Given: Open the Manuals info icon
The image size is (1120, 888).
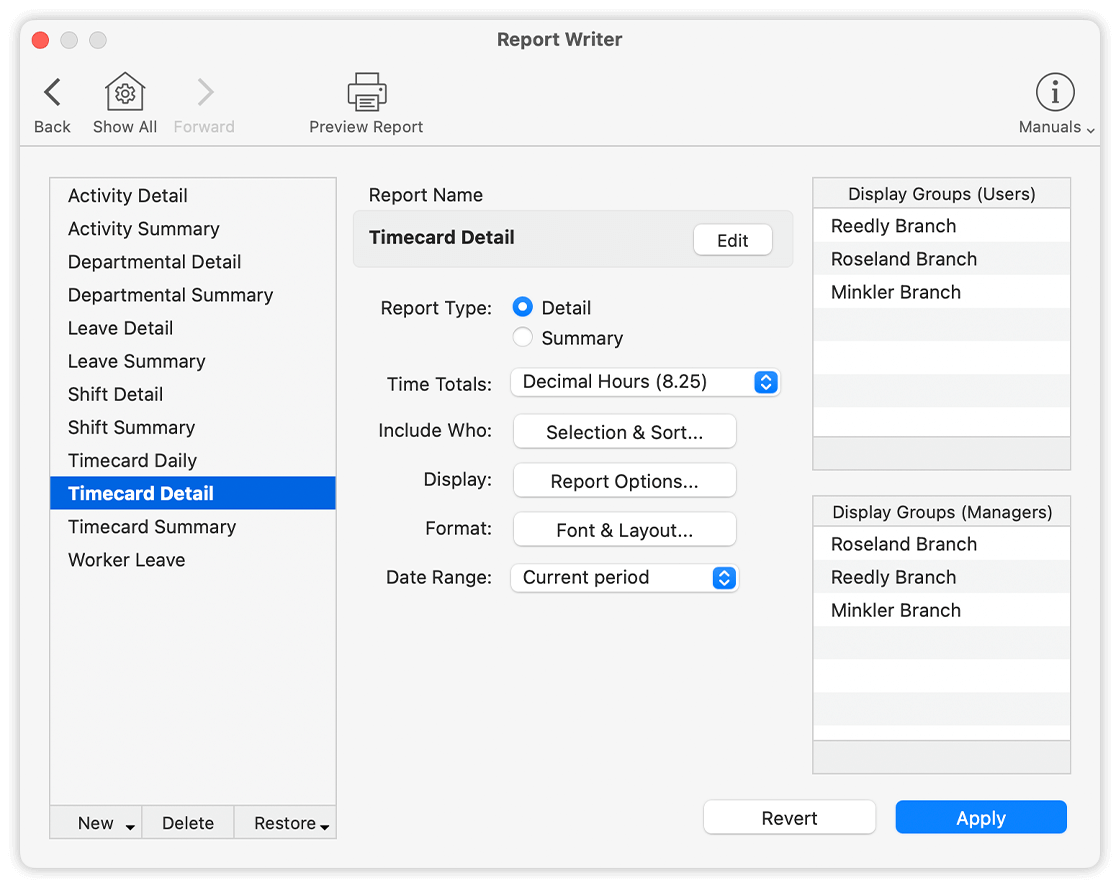Looking at the screenshot, I should [1055, 93].
